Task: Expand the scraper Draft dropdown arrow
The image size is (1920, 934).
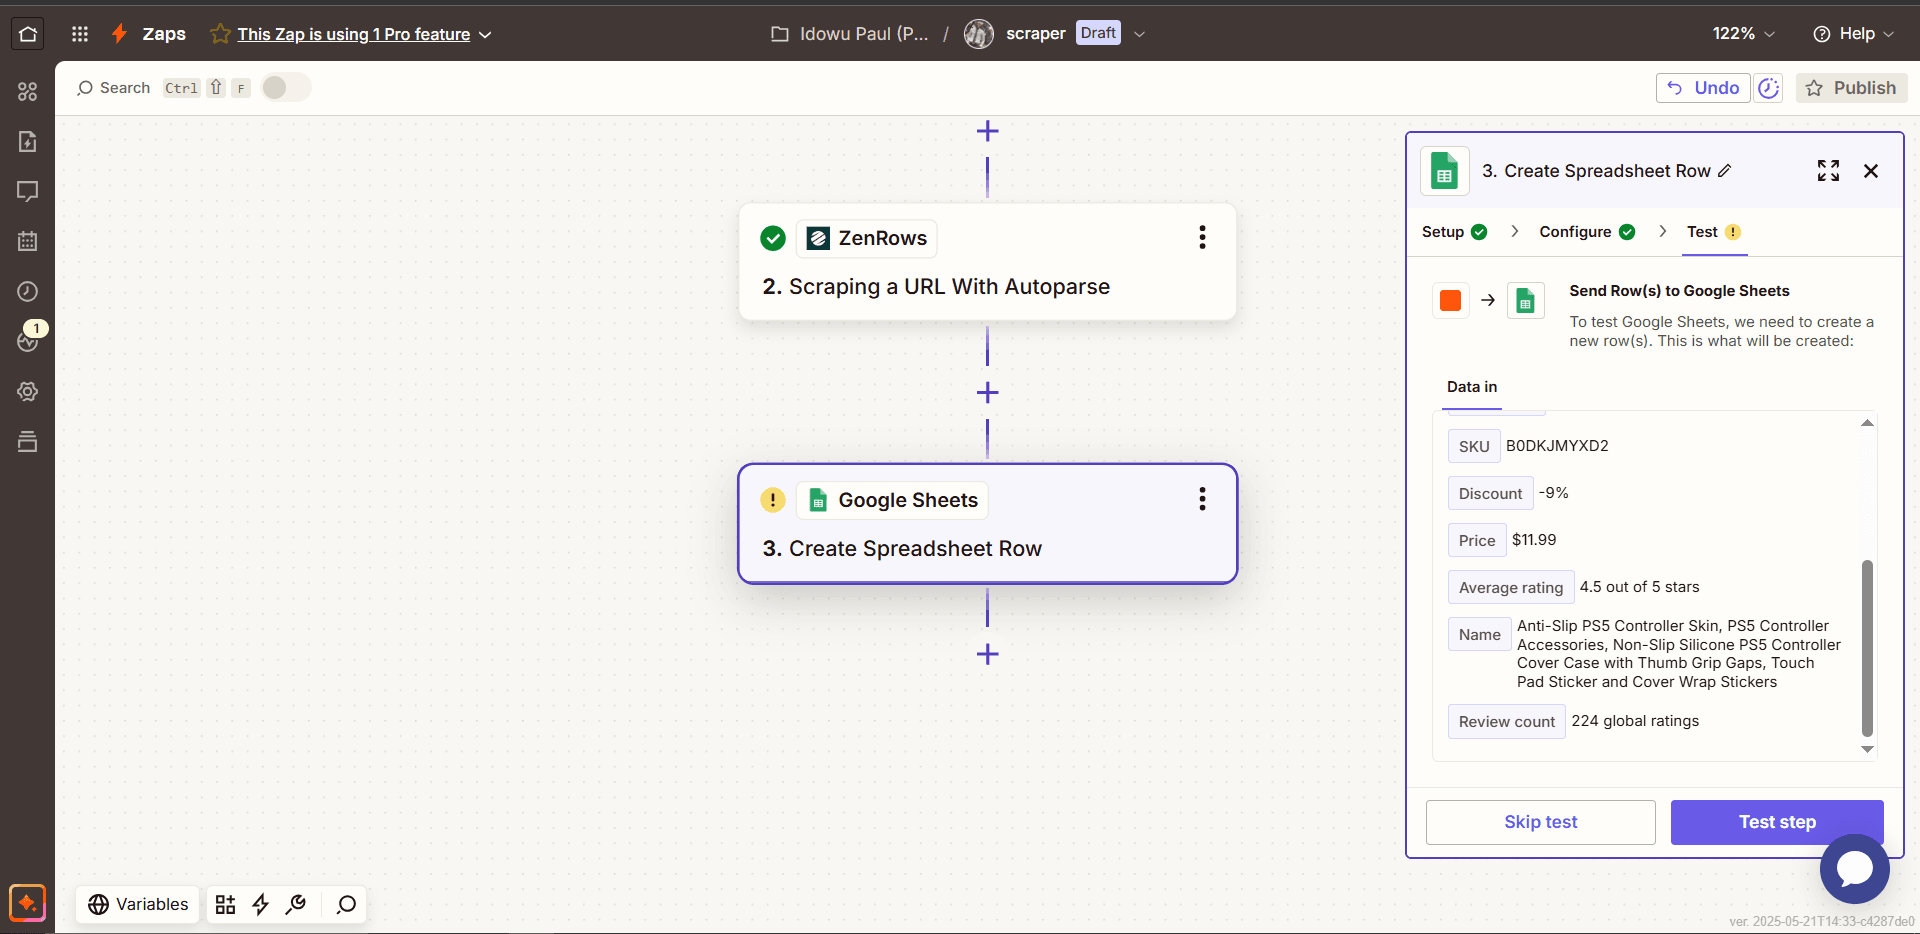Action: tap(1139, 34)
